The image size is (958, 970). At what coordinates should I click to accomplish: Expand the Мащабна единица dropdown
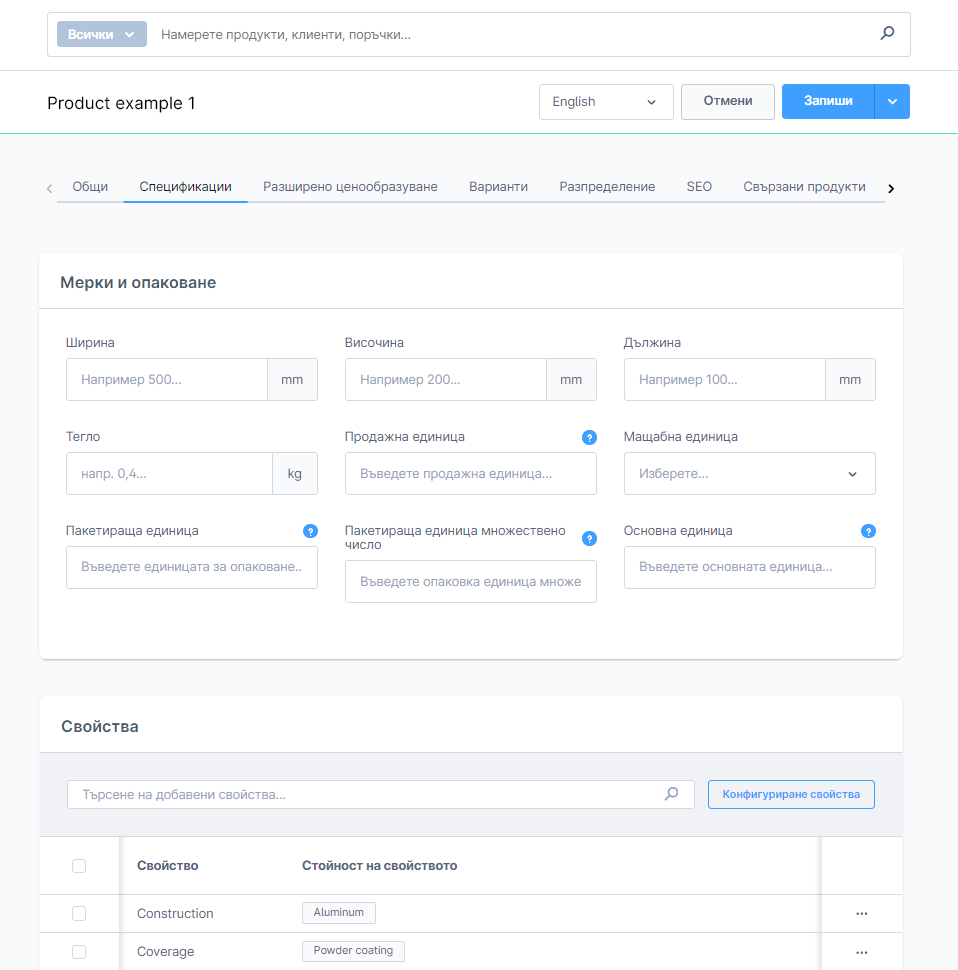749,474
